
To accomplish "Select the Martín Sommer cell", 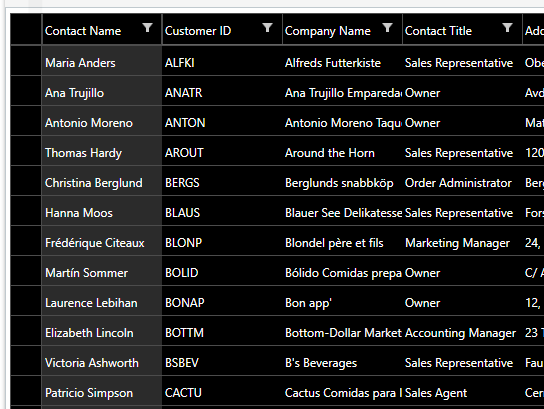I will [102, 271].
